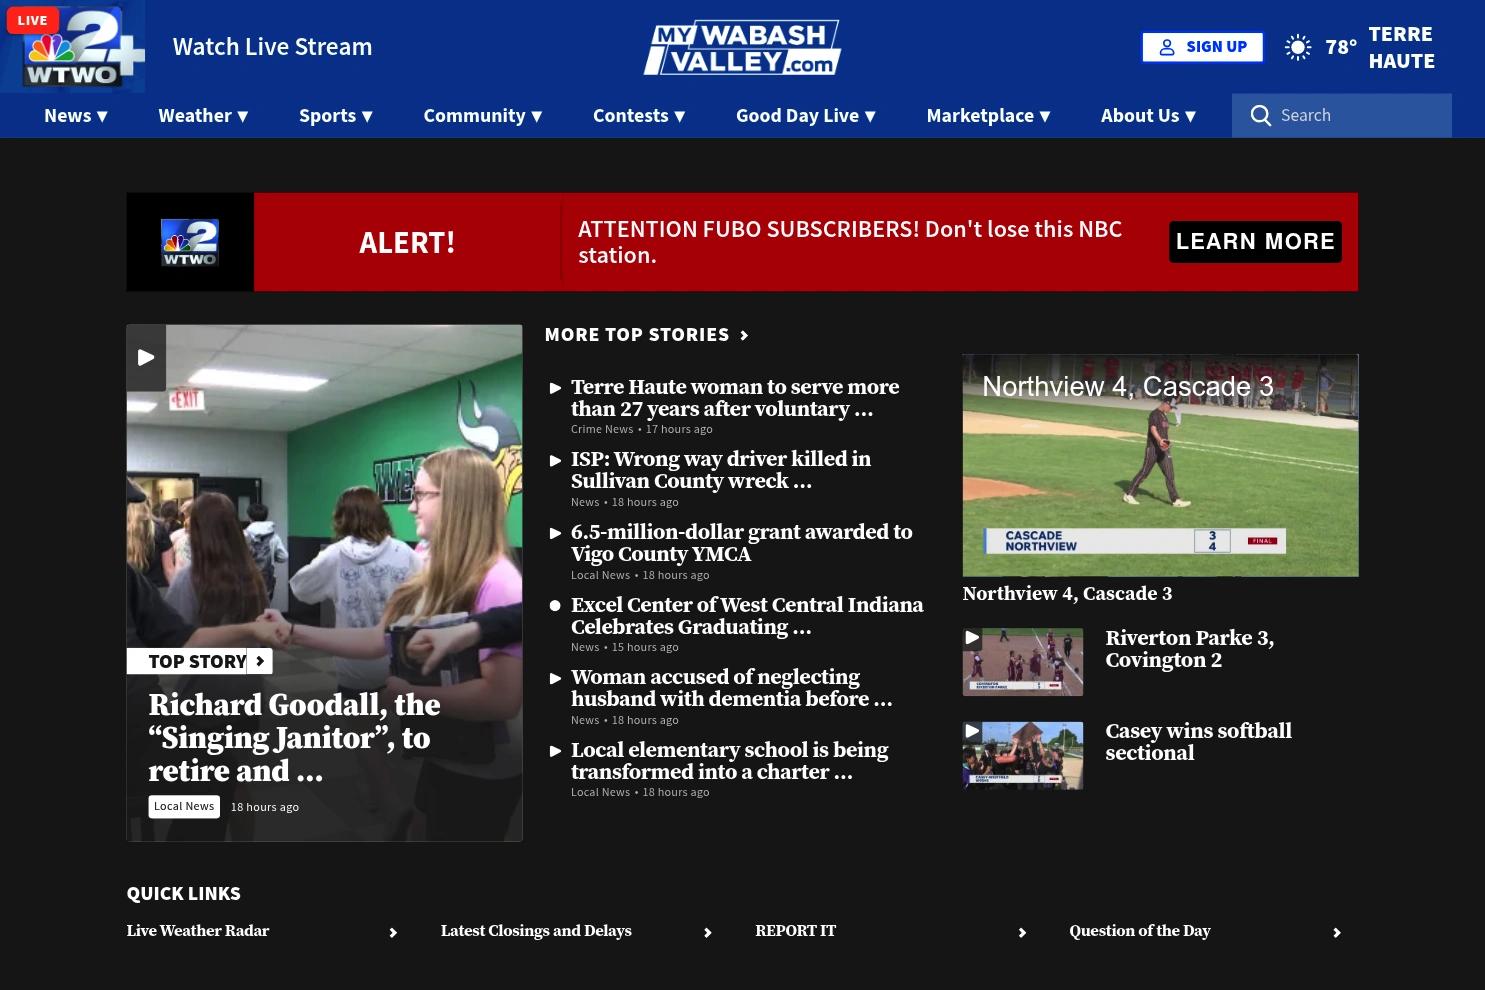Open Terre Haute woman 27 years story
Viewport: 1485px width, 990px height.
(x=735, y=398)
